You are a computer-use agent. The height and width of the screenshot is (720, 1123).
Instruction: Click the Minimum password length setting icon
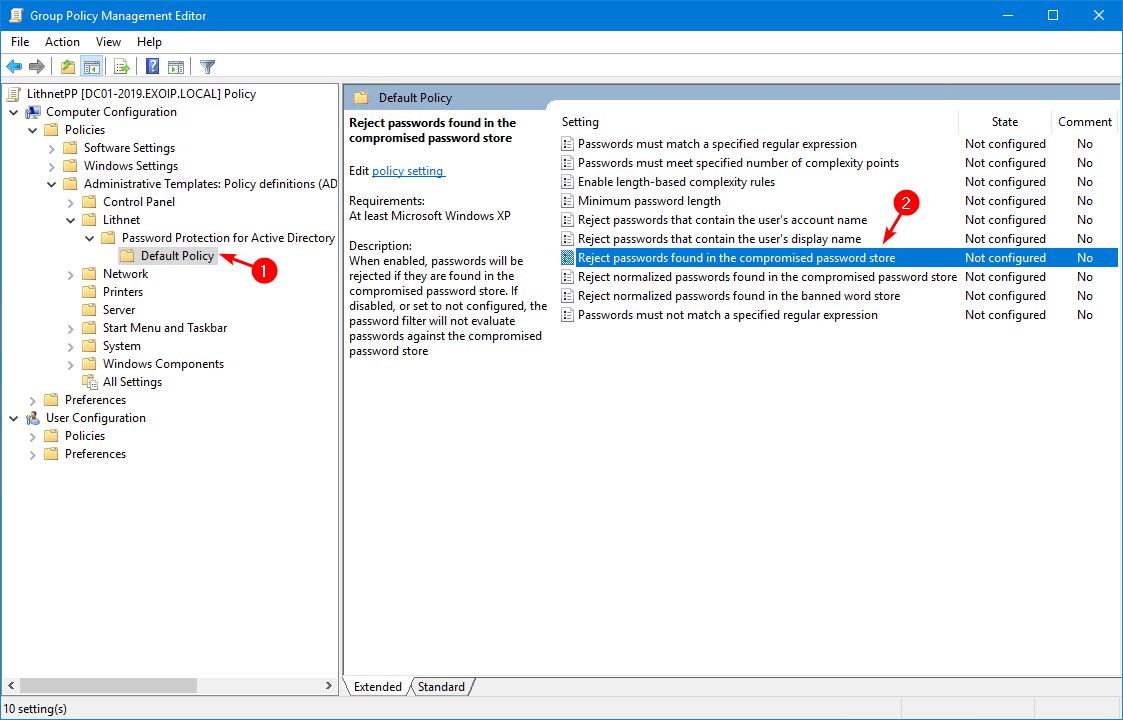coord(567,201)
